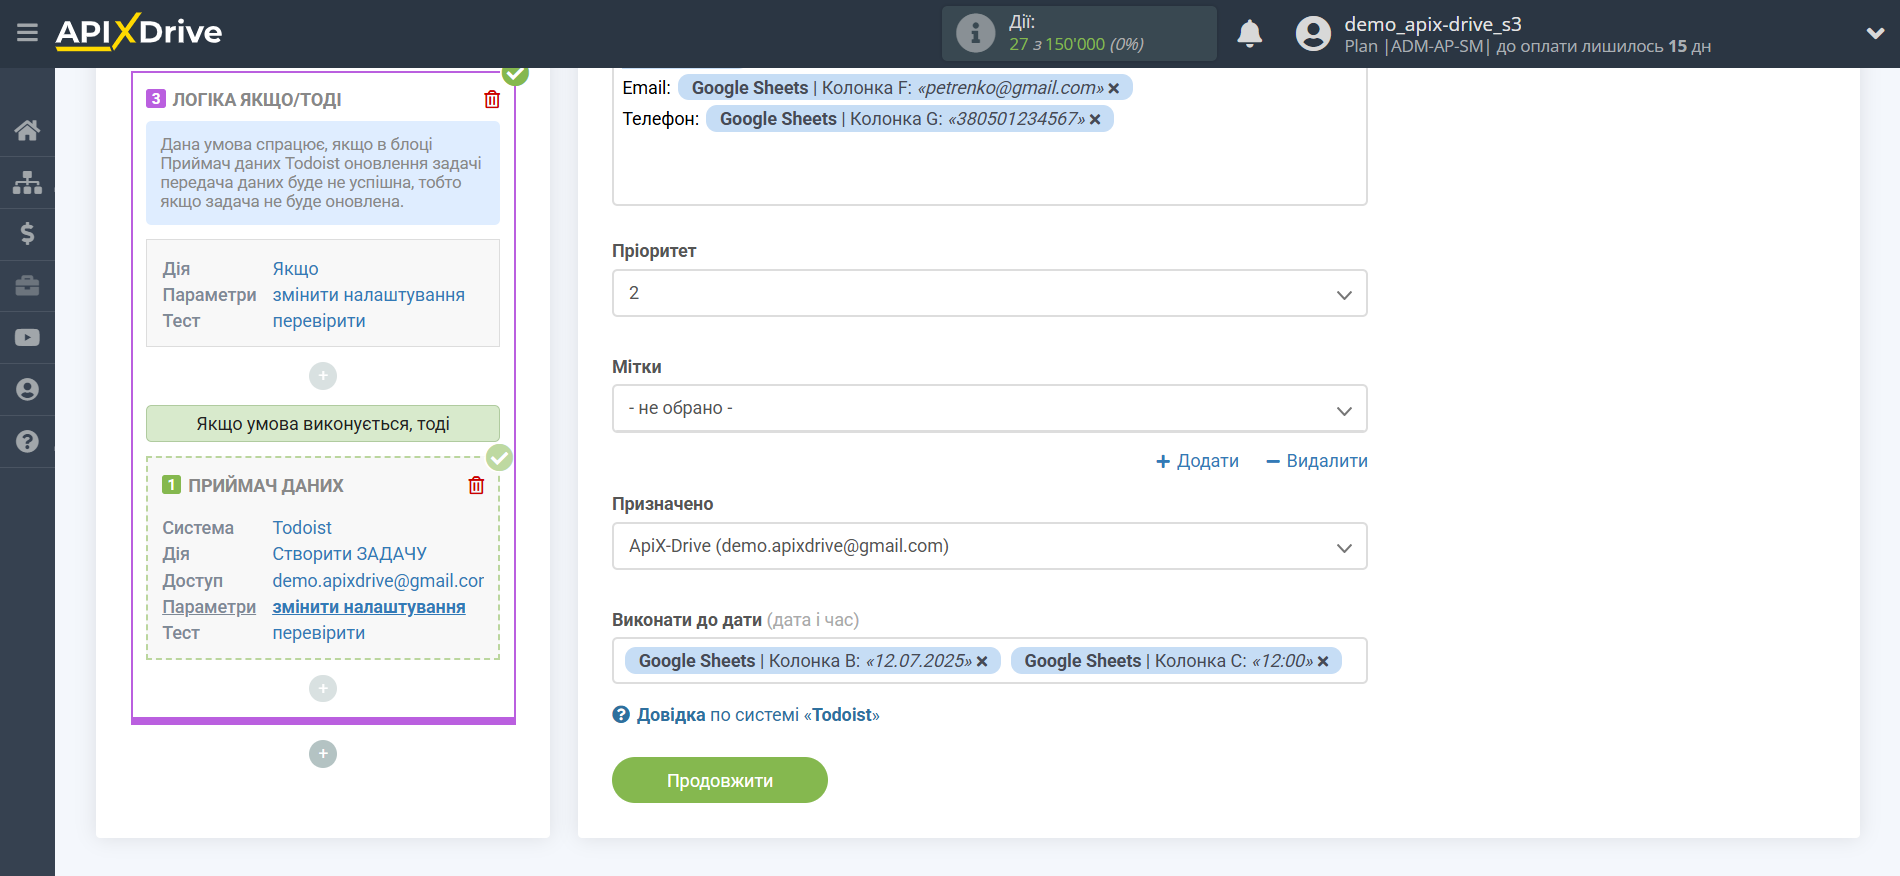Open the Призначено dropdown
Image resolution: width=1900 pixels, height=876 pixels.
click(989, 546)
